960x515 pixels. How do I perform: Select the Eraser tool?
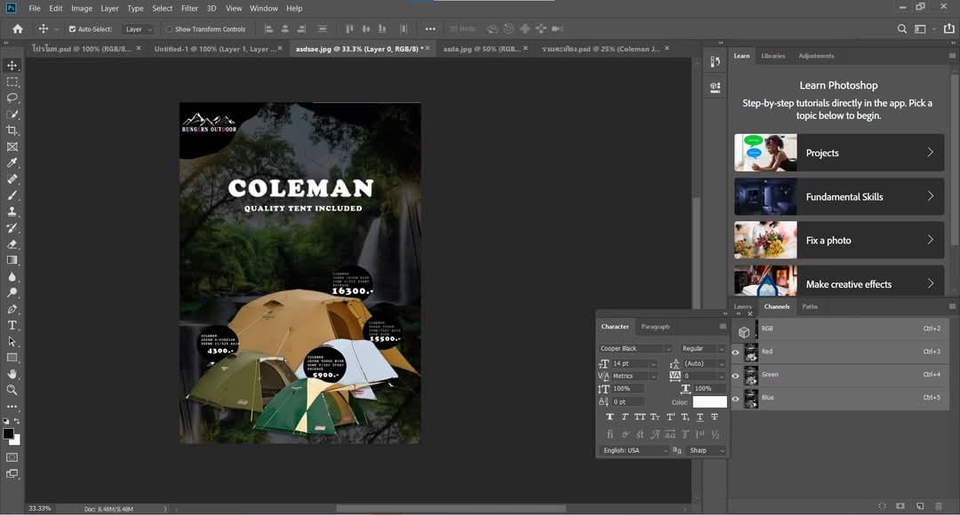[x=12, y=244]
